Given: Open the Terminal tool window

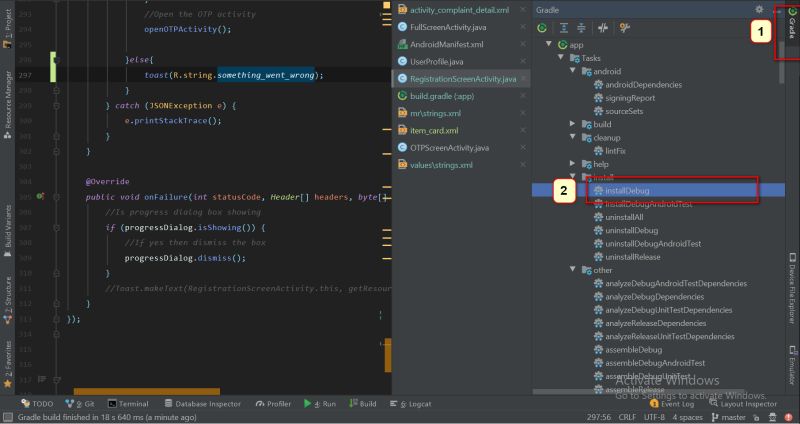Looking at the screenshot, I should point(128,404).
